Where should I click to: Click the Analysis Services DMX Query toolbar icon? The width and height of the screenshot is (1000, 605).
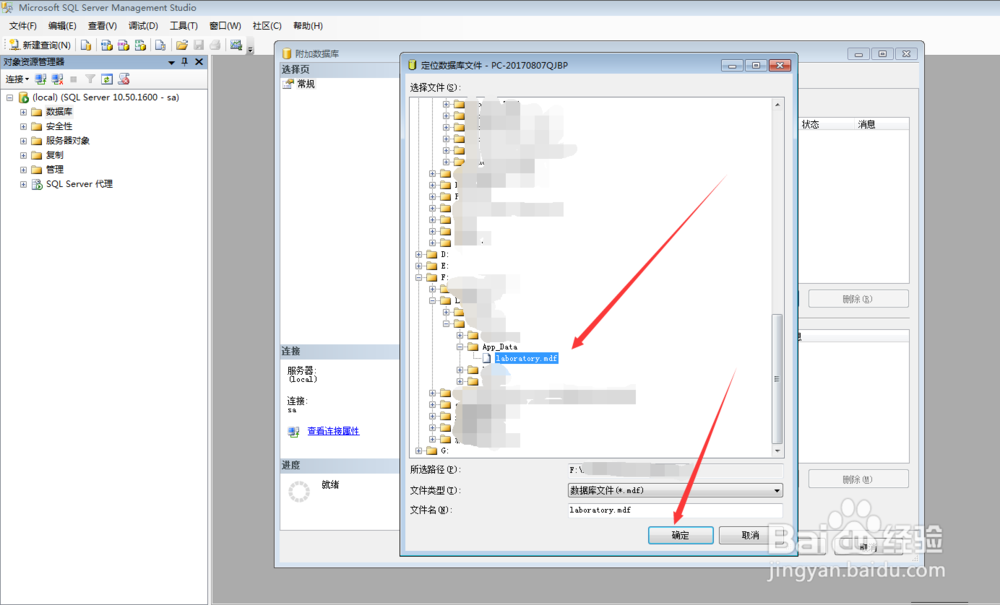click(x=123, y=45)
